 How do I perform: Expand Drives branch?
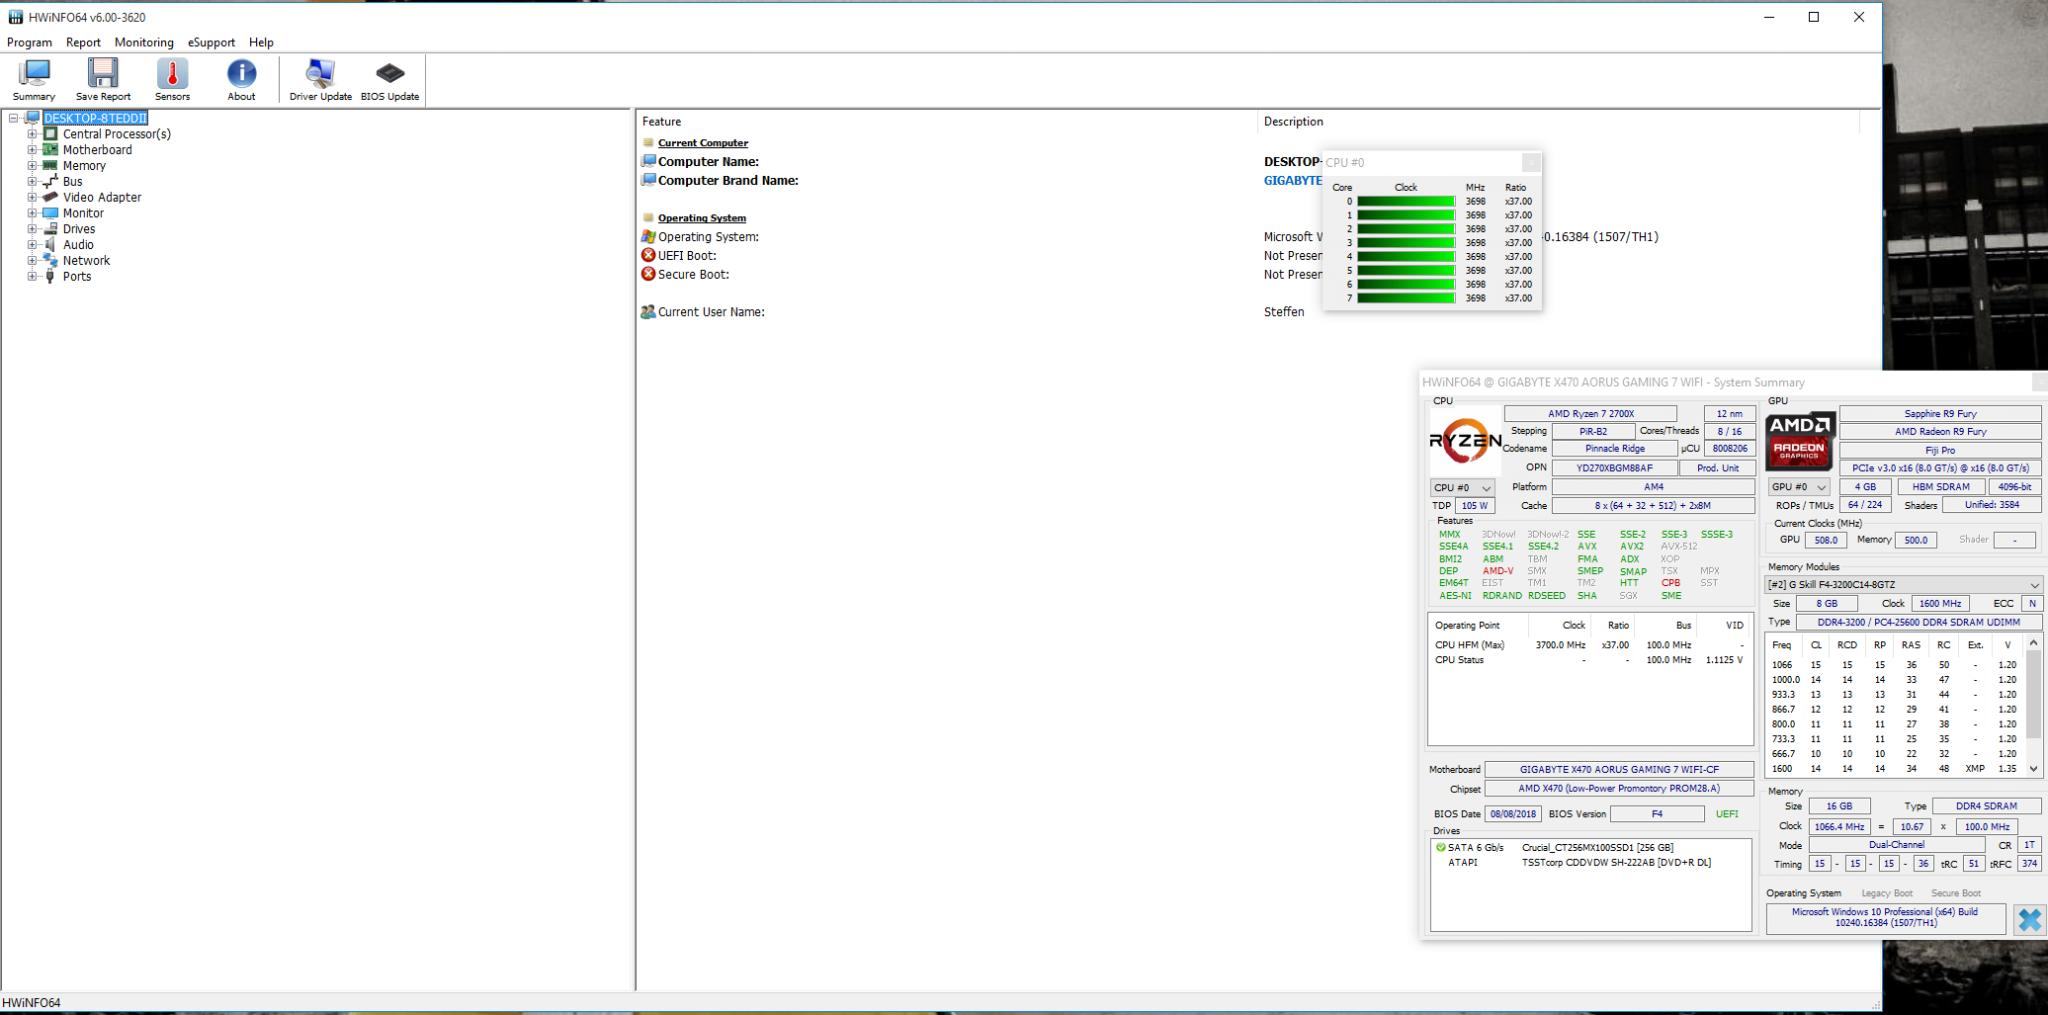[32, 229]
